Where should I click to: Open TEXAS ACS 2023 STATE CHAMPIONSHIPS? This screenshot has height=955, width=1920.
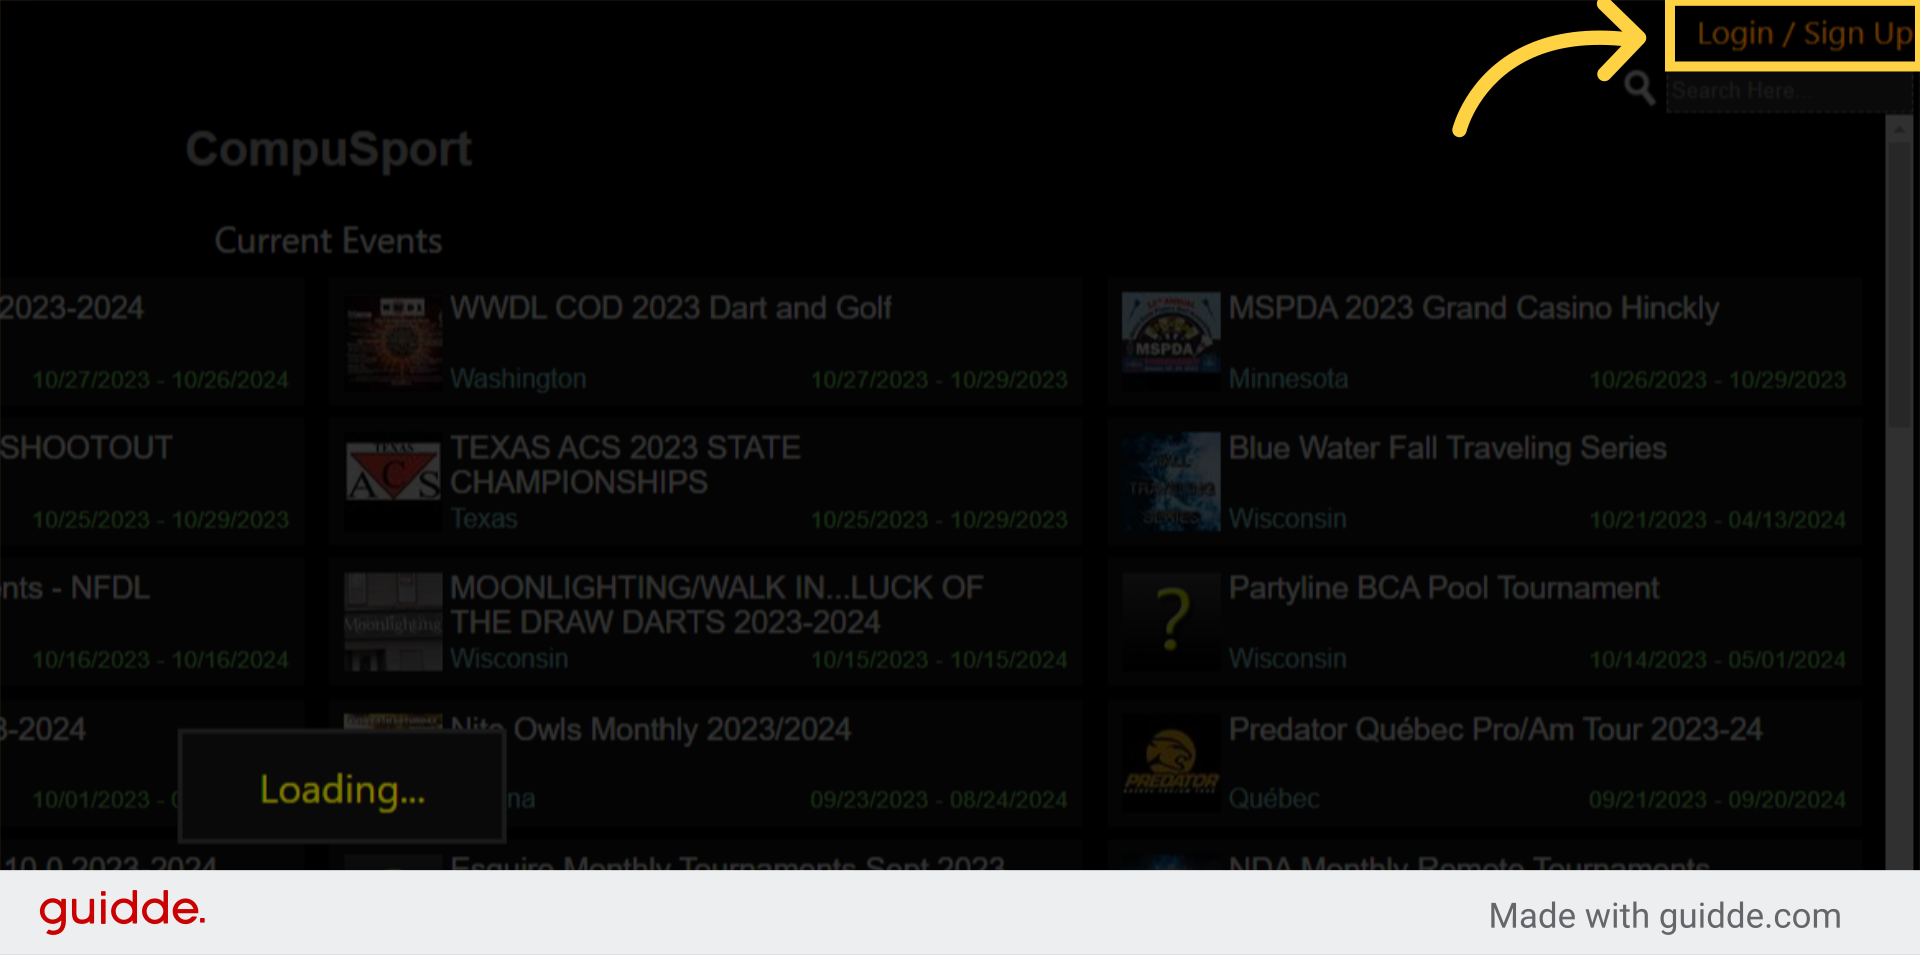[x=625, y=465]
